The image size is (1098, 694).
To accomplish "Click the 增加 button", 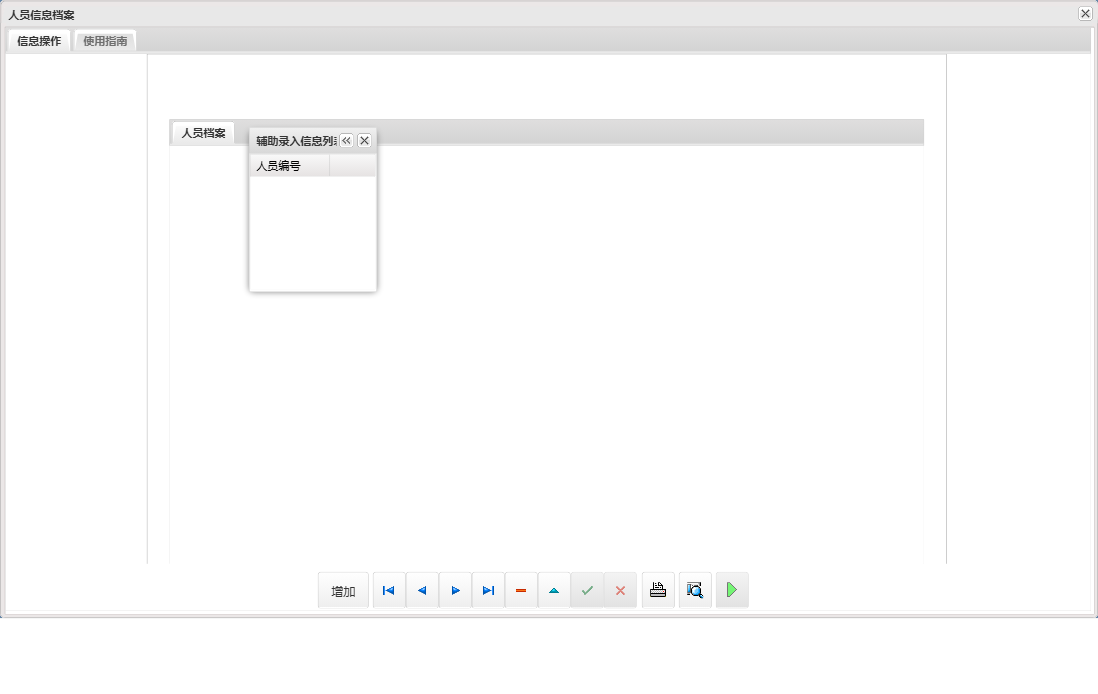I will click(x=343, y=590).
